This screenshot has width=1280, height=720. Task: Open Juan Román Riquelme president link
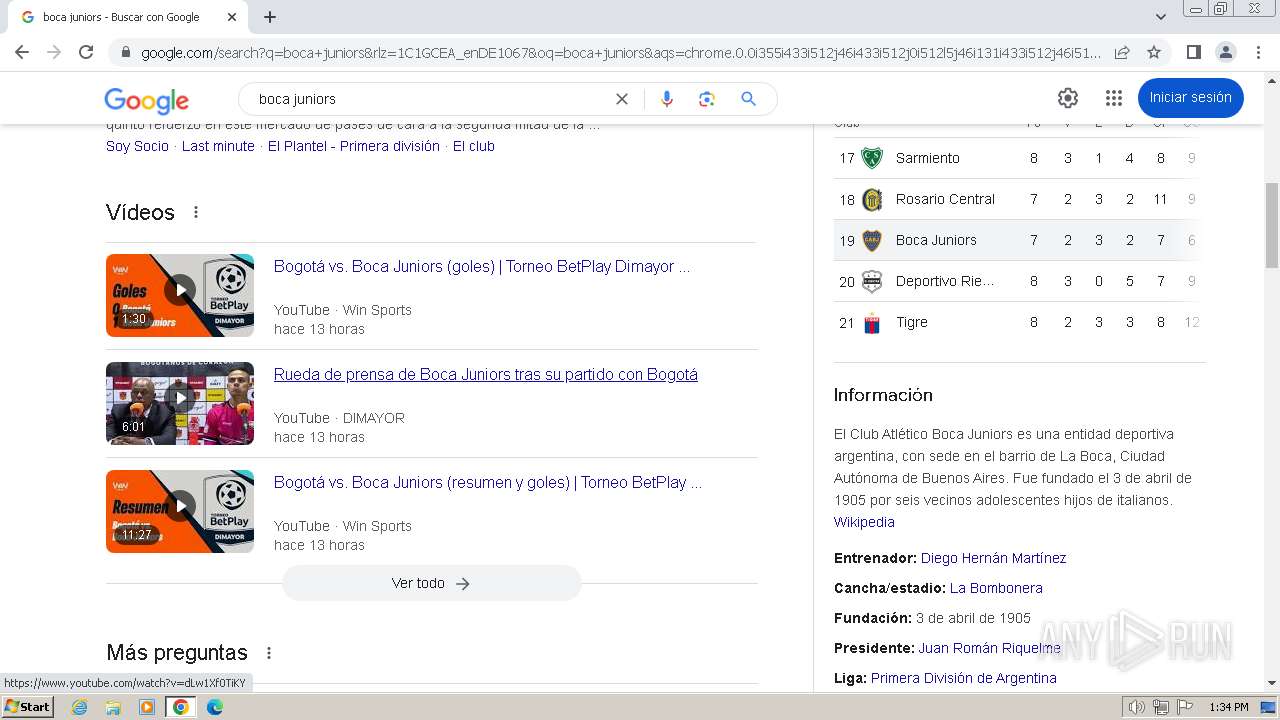pos(989,648)
